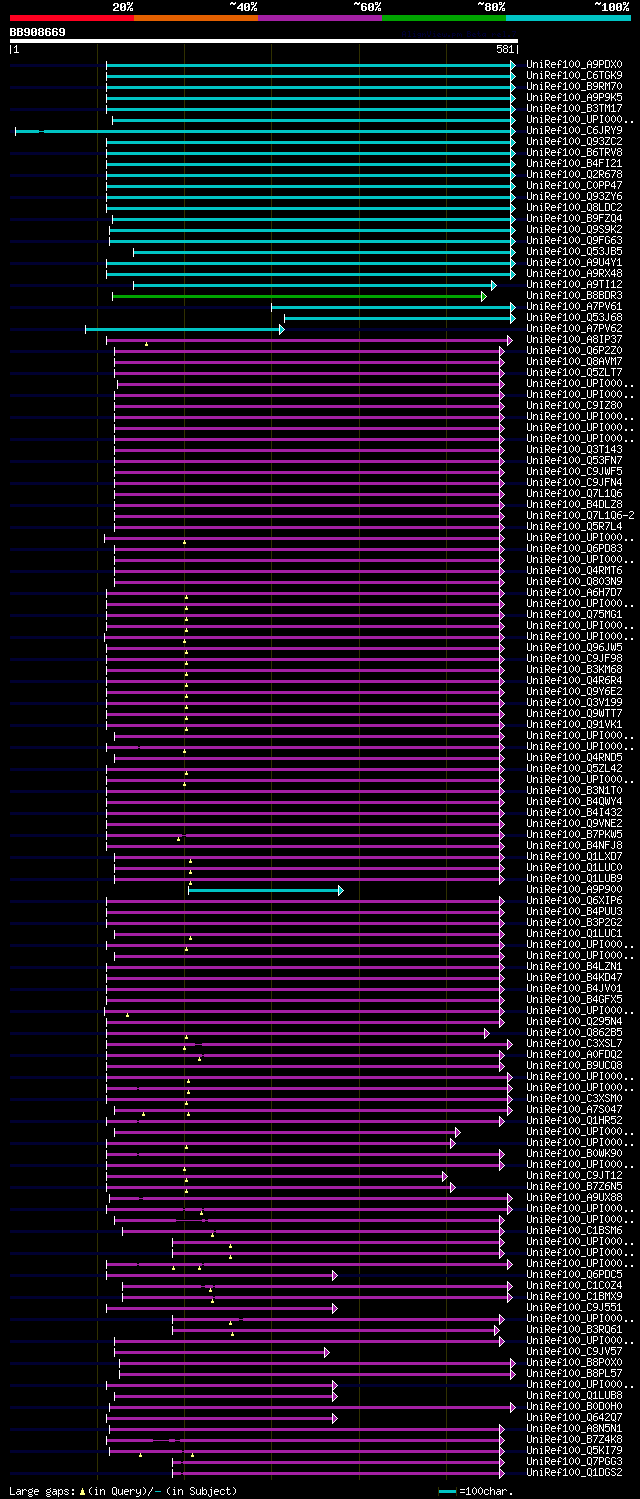Select the hit label UniRef100_C9JT12
The height and width of the screenshot is (1499, 640).
pos(574,1176)
